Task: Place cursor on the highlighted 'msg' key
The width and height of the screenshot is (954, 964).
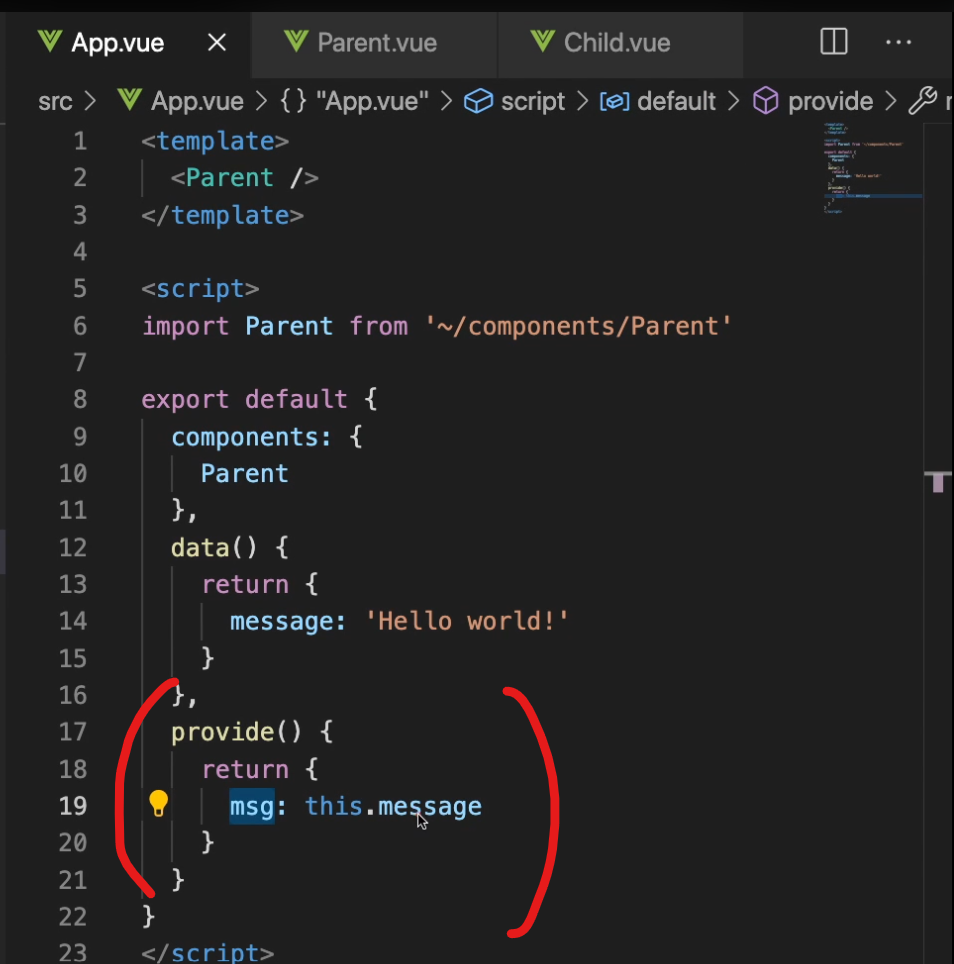Action: (x=252, y=806)
